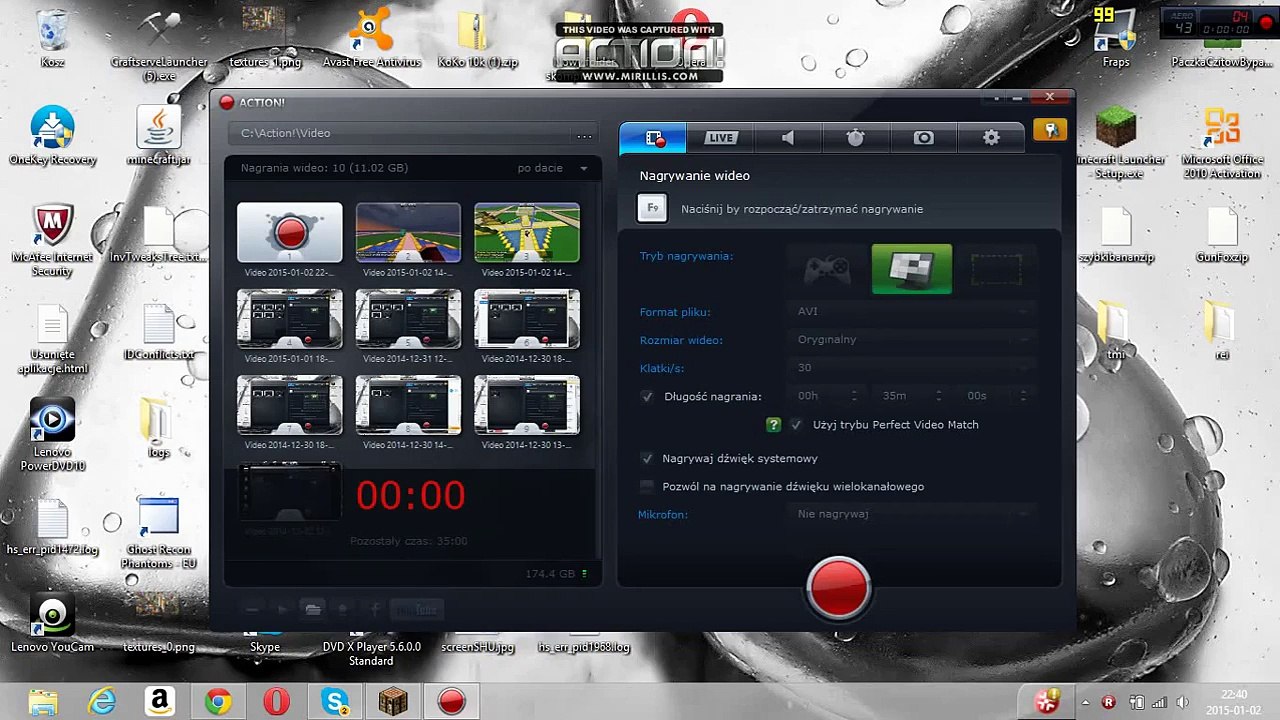Open Amazon from the taskbar

coord(160,702)
